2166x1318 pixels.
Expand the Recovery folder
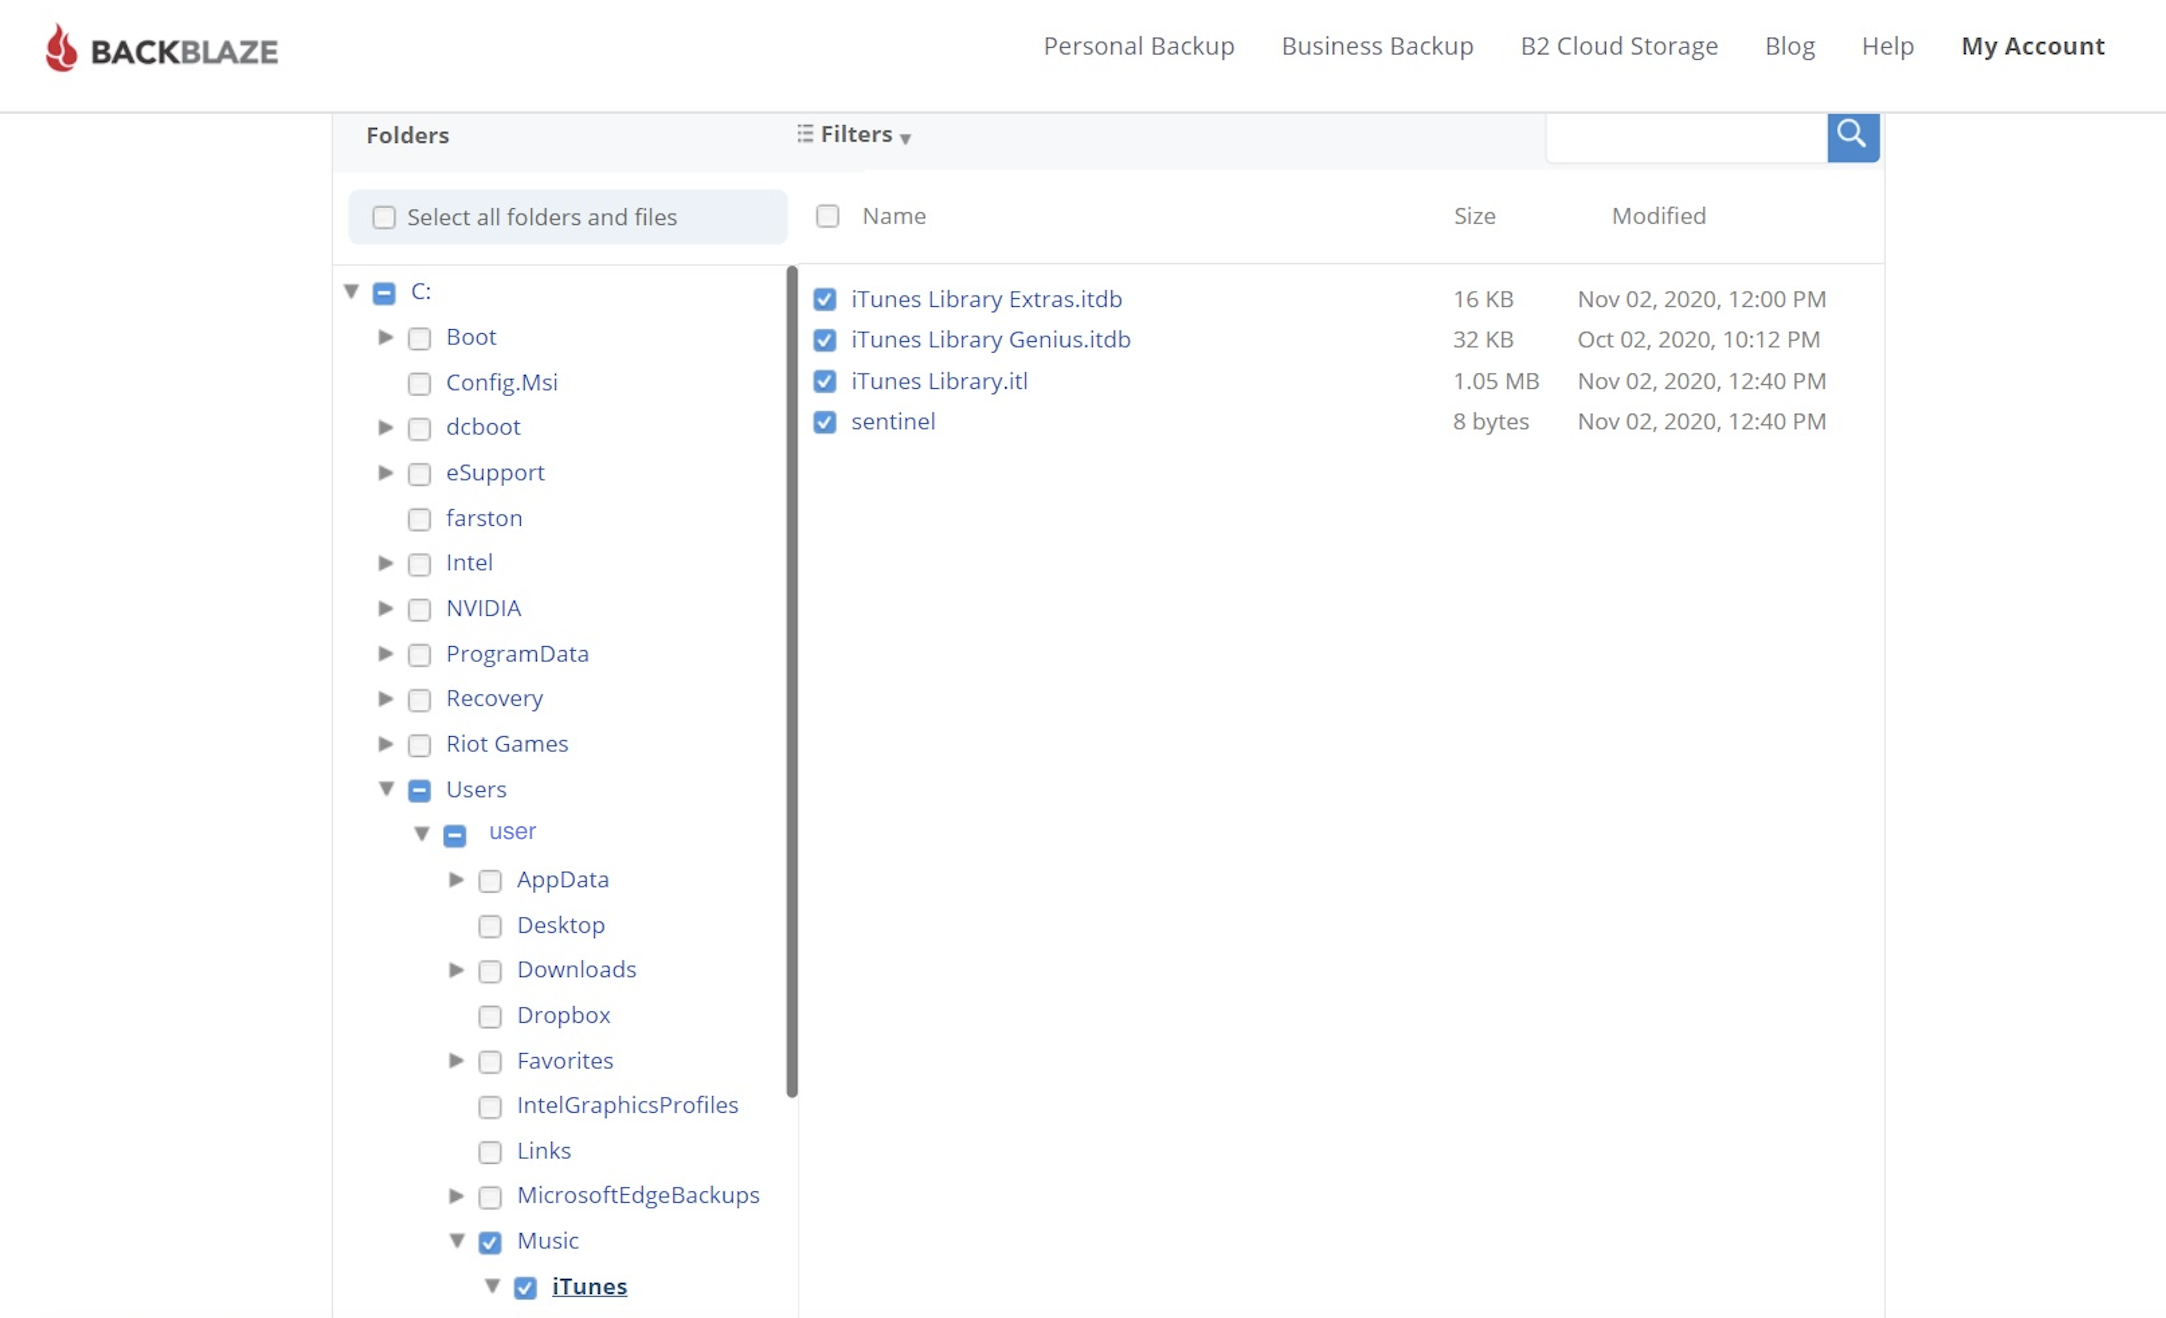click(x=385, y=698)
